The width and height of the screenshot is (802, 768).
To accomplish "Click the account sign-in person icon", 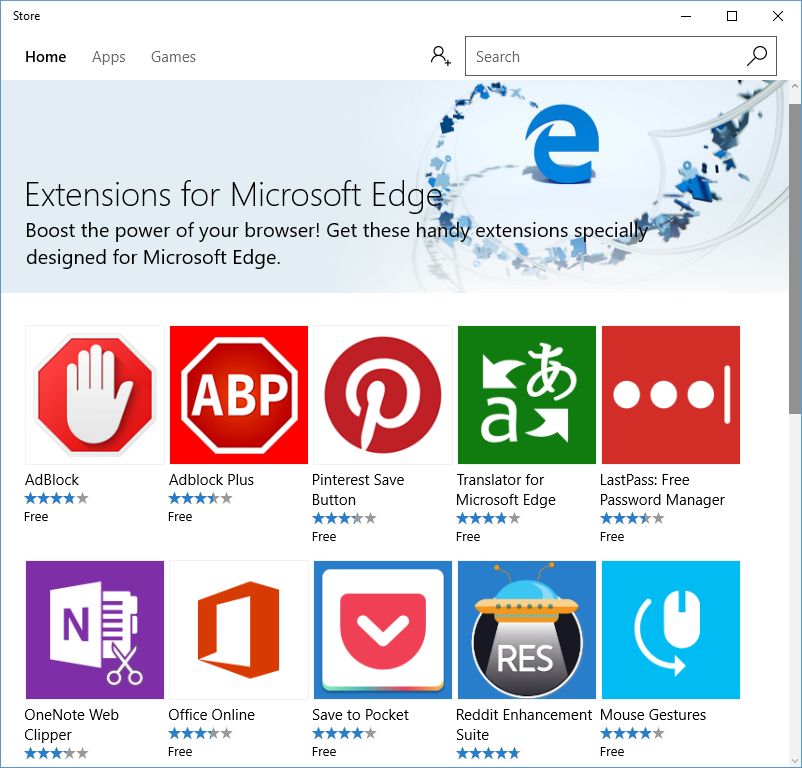I will [x=440, y=56].
